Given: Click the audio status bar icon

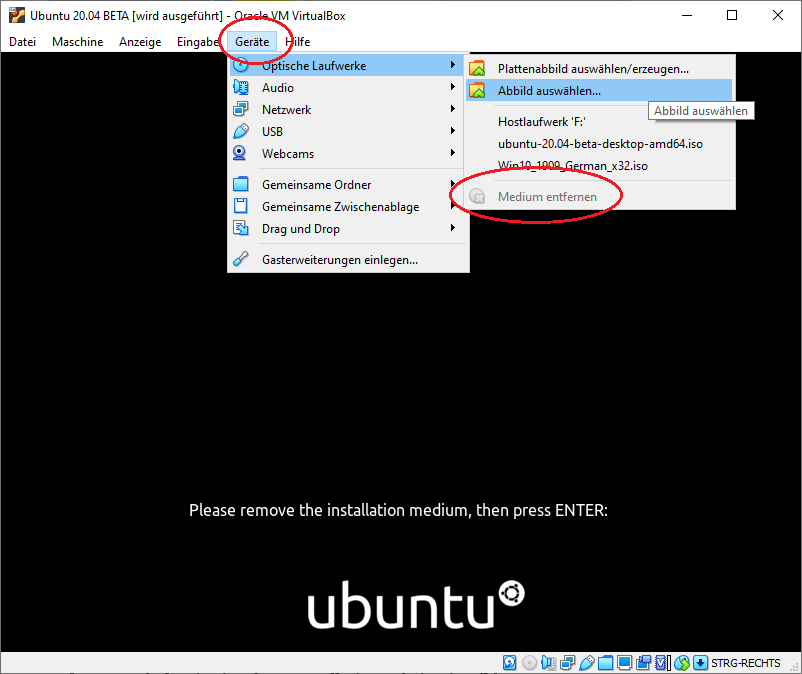Looking at the screenshot, I should 548,663.
